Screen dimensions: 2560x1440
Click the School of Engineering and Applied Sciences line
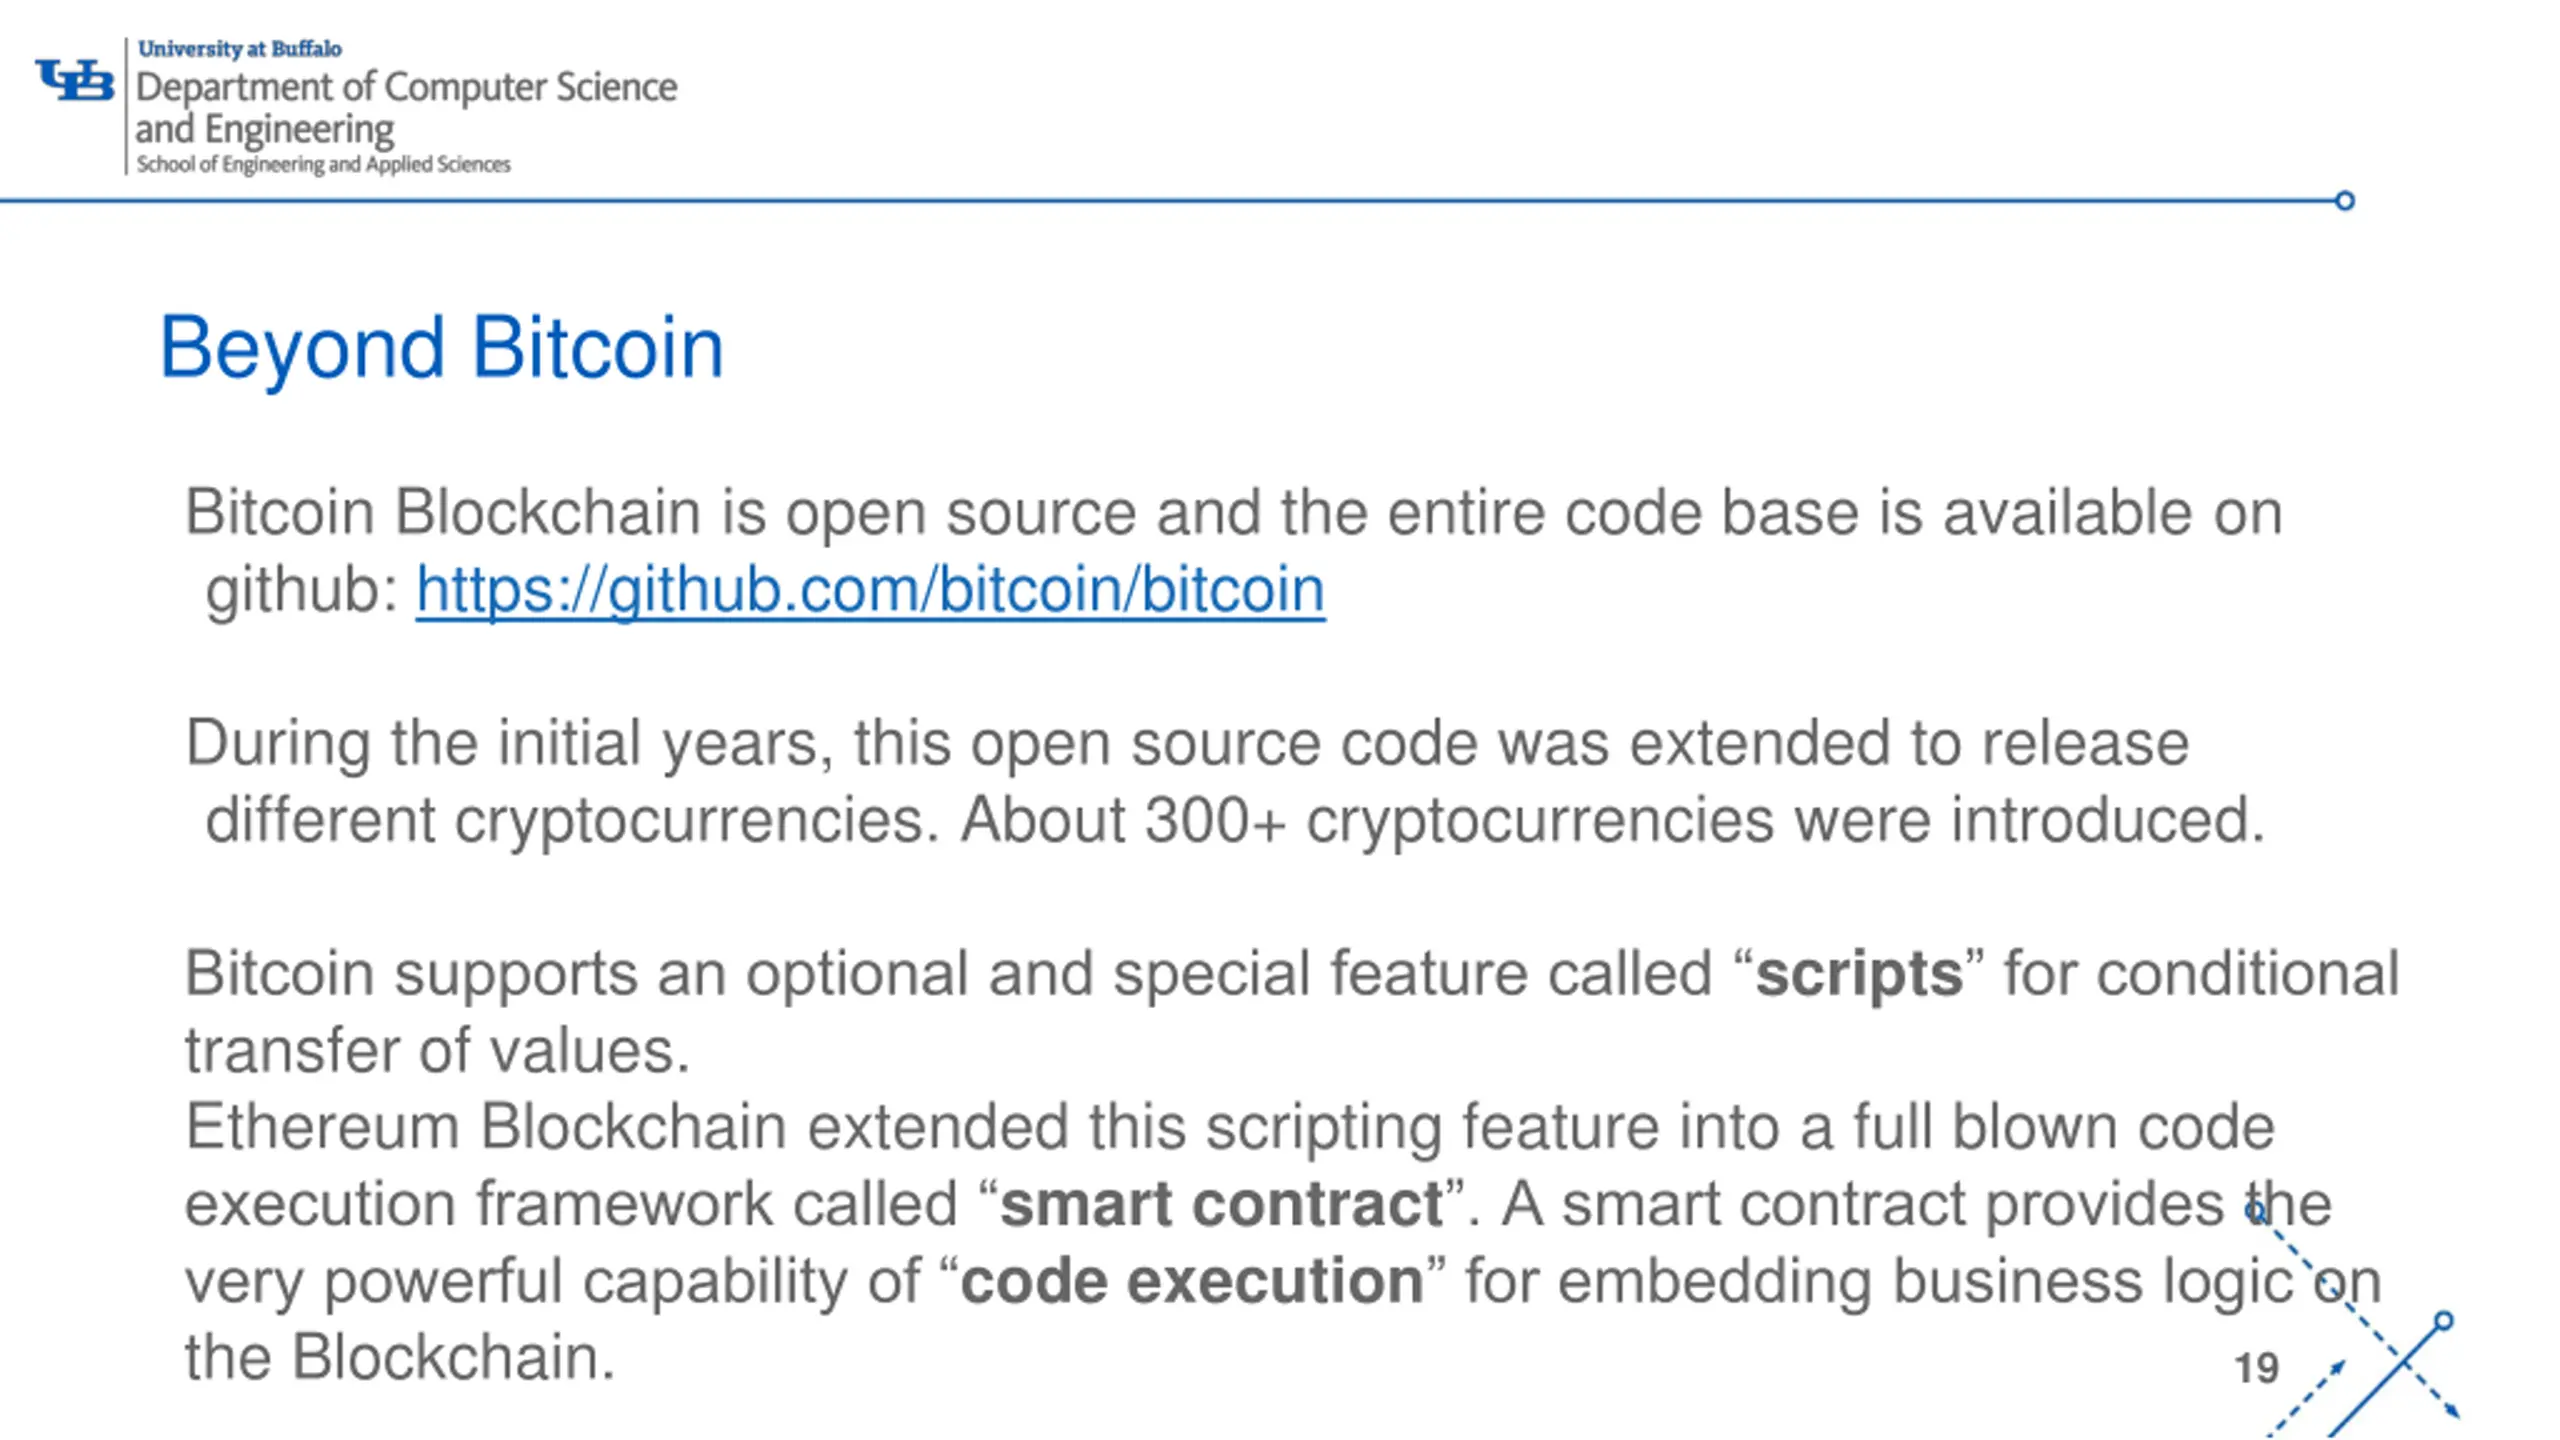323,164
